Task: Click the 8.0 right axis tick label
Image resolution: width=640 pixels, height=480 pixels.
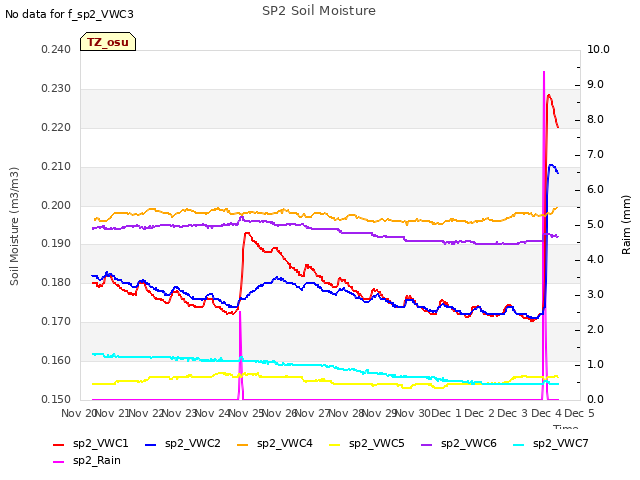Action: (596, 120)
